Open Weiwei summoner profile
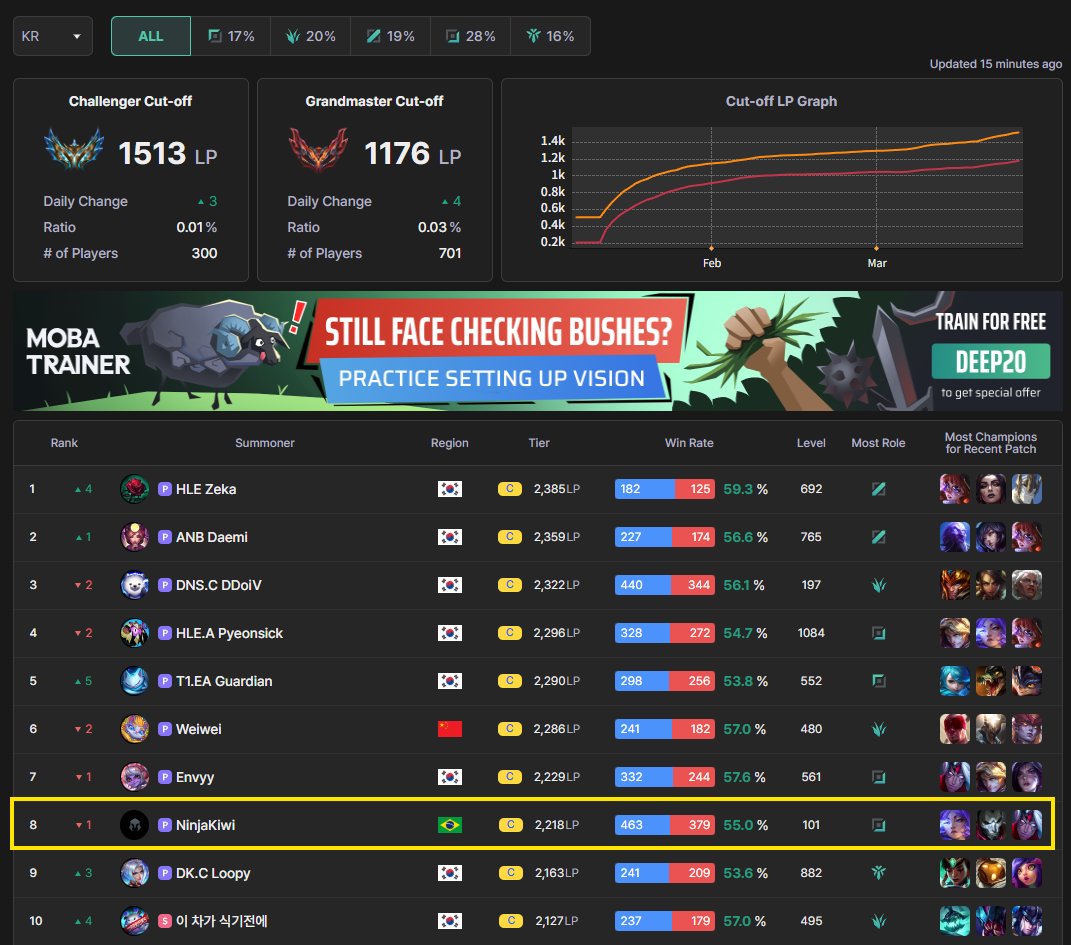This screenshot has height=945, width=1071. pos(199,729)
